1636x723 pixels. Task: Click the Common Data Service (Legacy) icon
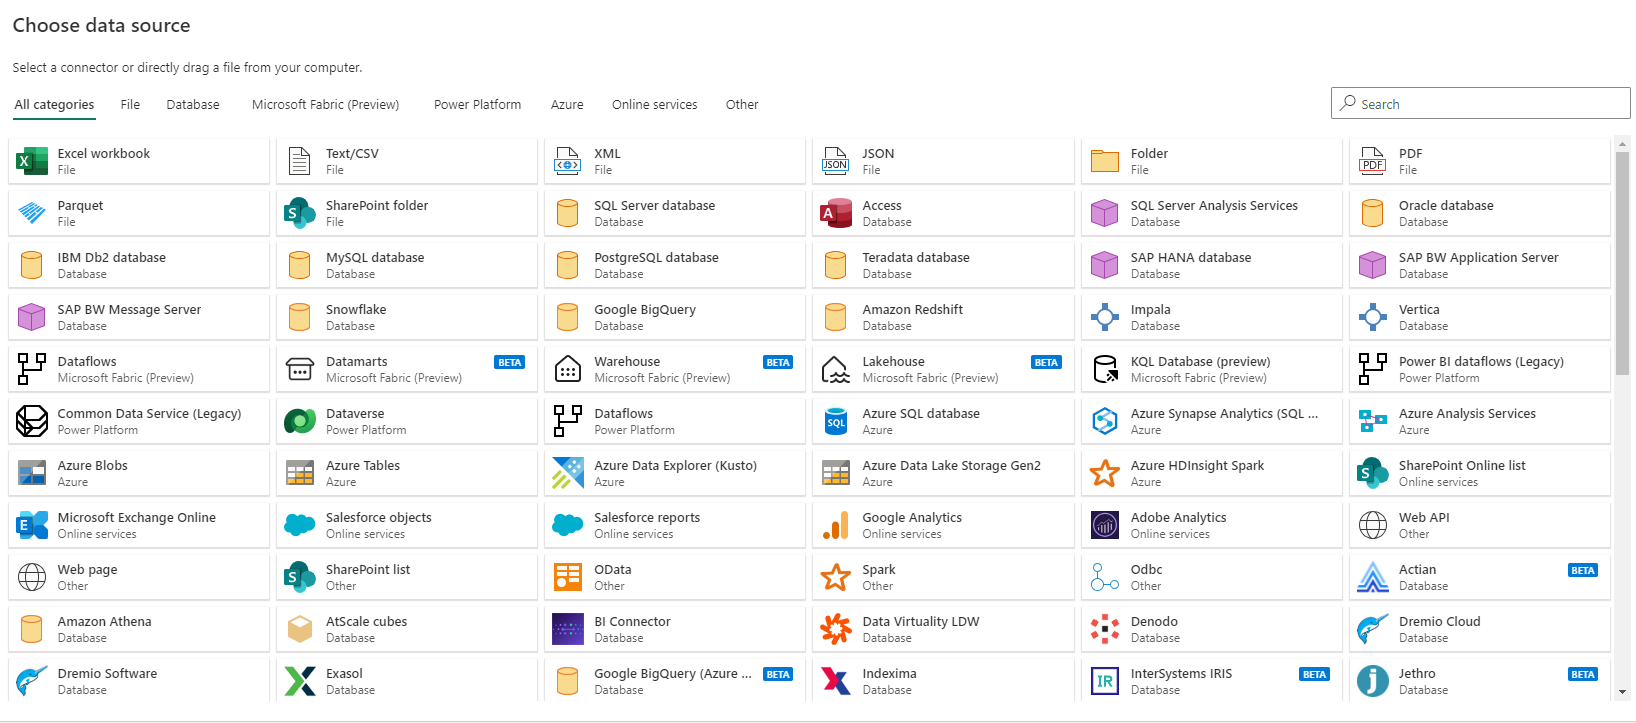(x=32, y=421)
